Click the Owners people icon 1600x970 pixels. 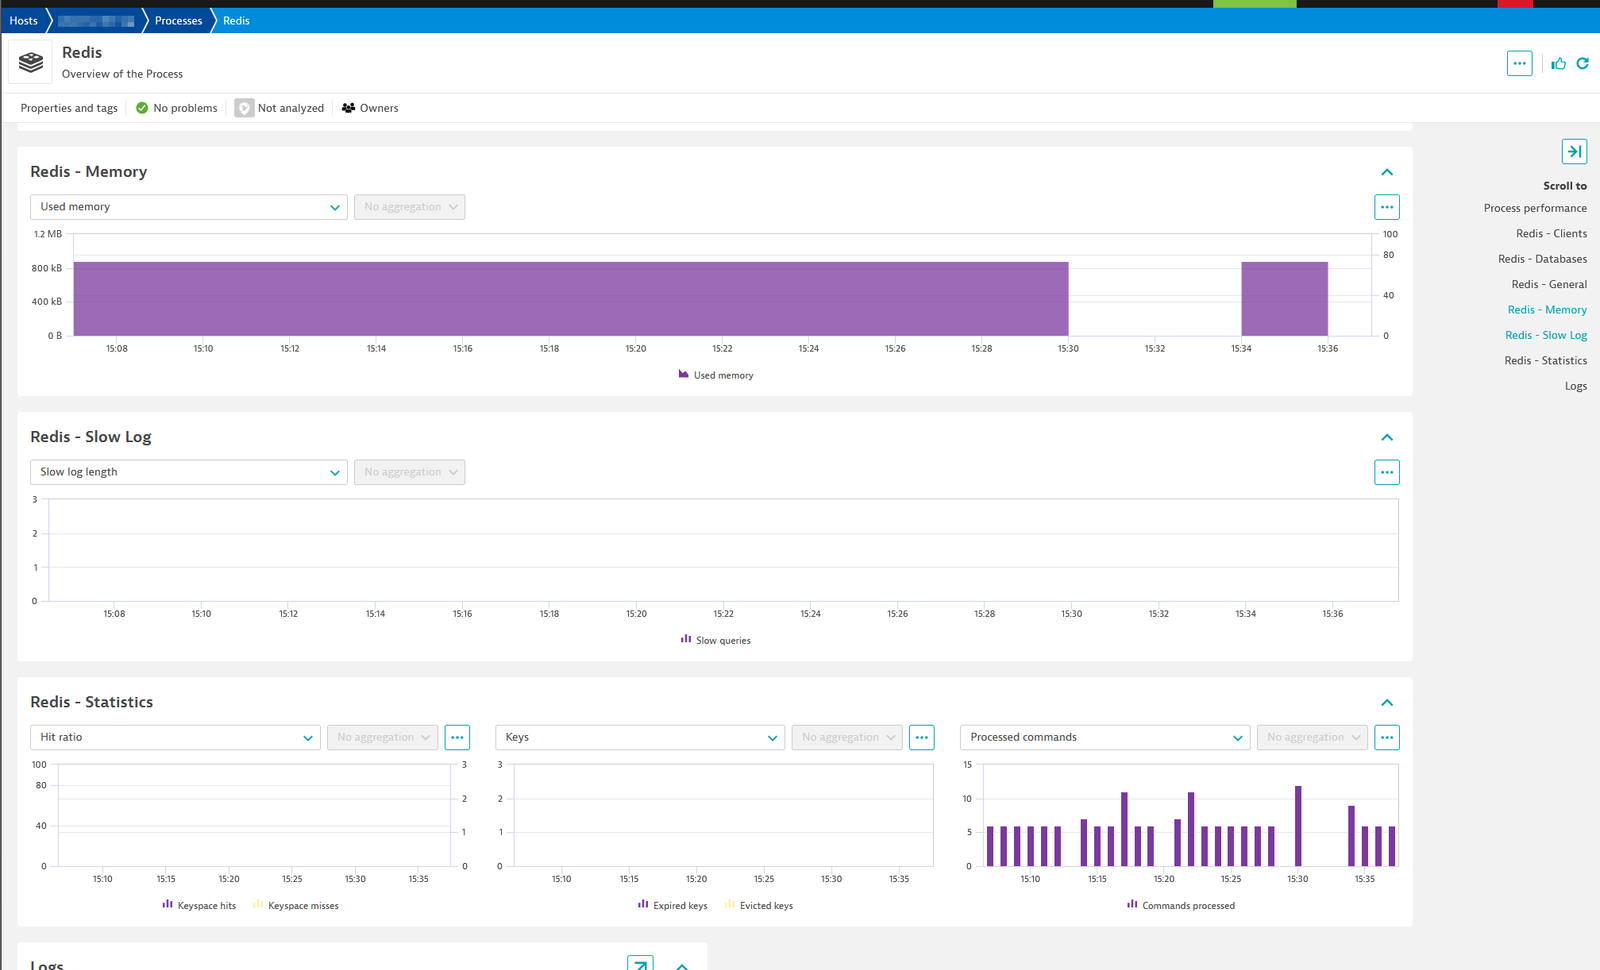tap(348, 108)
